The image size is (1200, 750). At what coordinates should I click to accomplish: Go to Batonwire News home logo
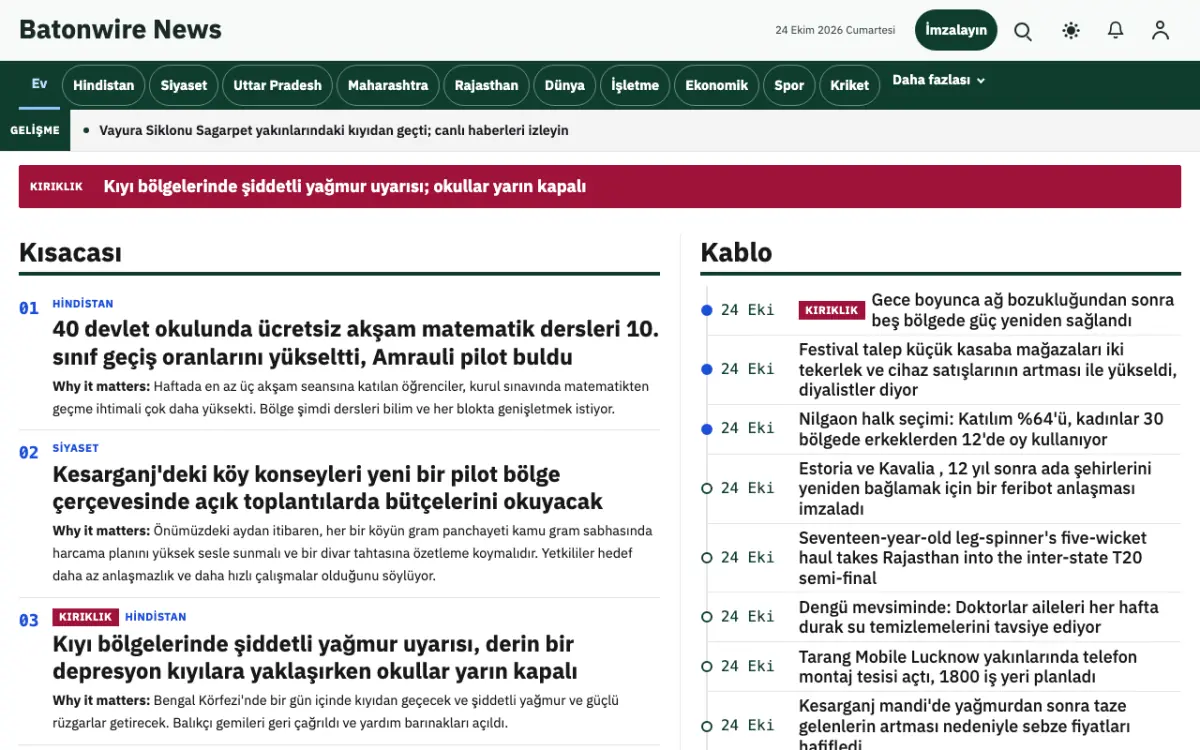click(120, 30)
